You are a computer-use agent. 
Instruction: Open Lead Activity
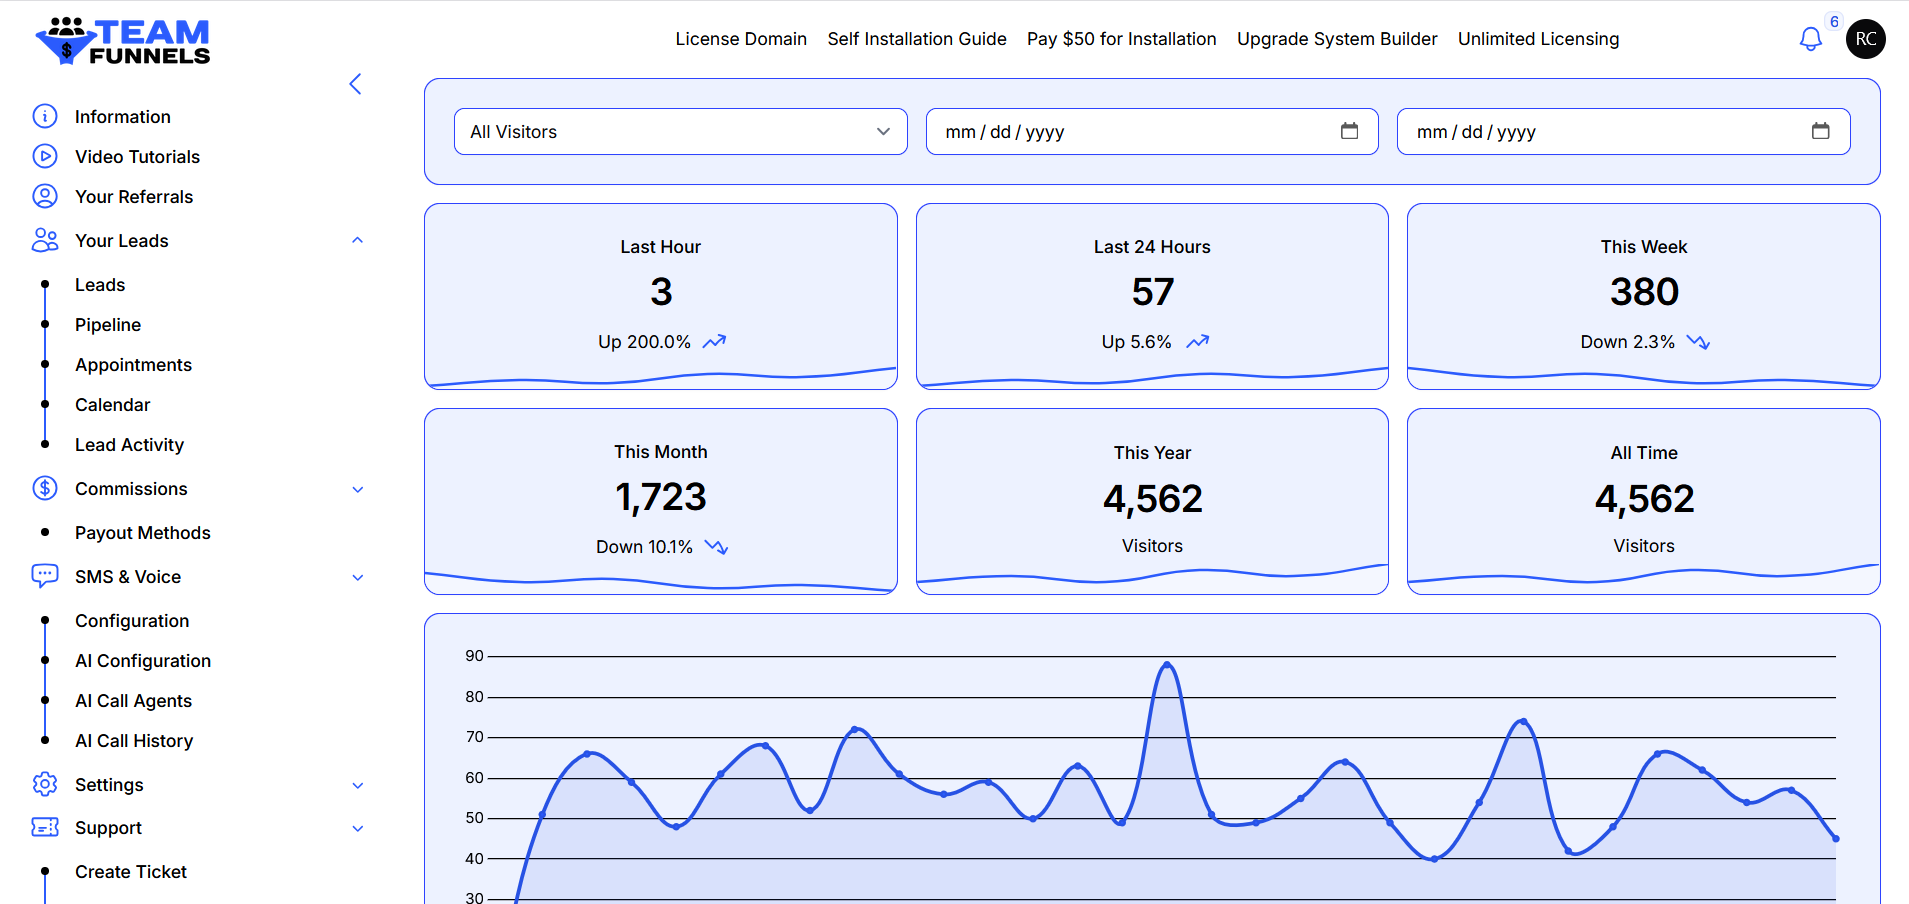[x=129, y=445]
